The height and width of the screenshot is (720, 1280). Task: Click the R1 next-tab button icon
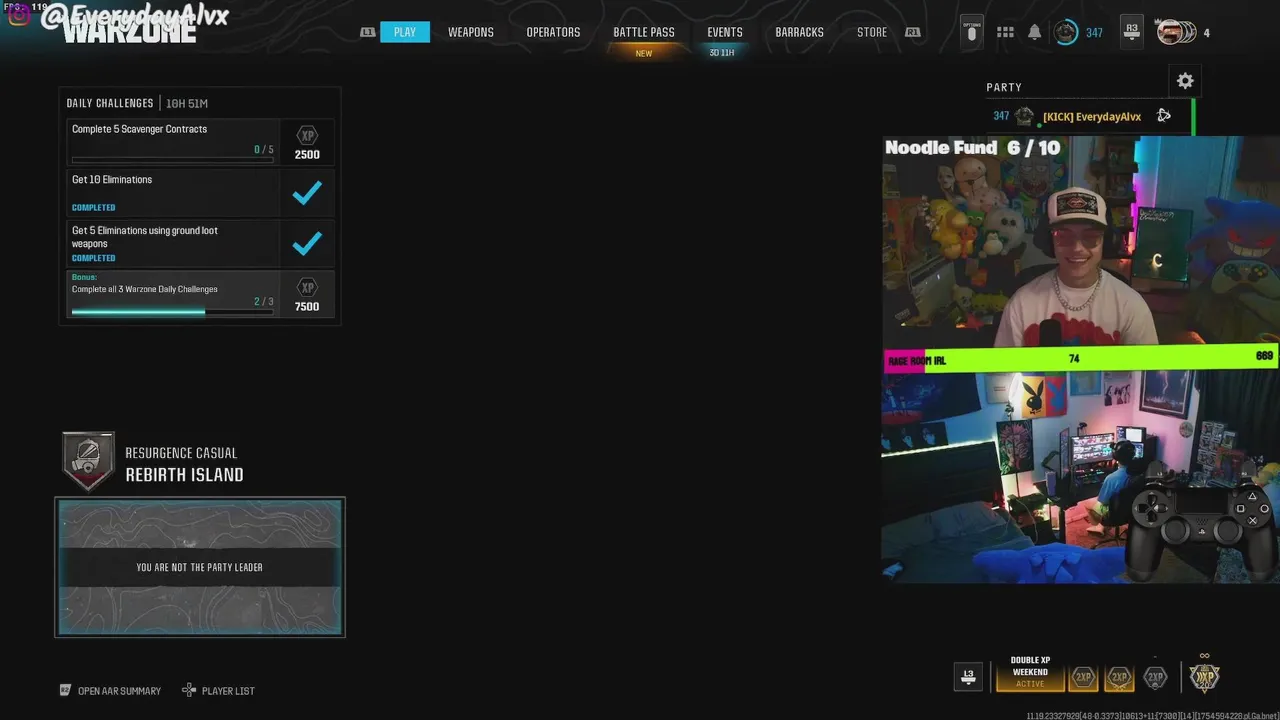912,32
